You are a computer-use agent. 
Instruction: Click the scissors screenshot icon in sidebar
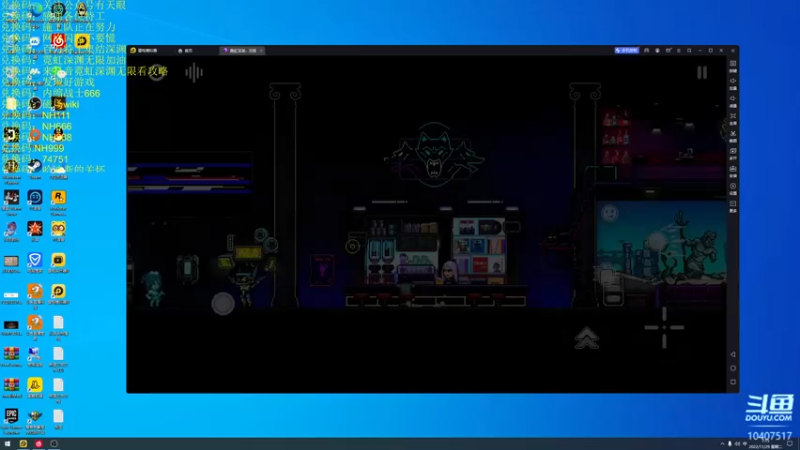pyautogui.click(x=733, y=135)
